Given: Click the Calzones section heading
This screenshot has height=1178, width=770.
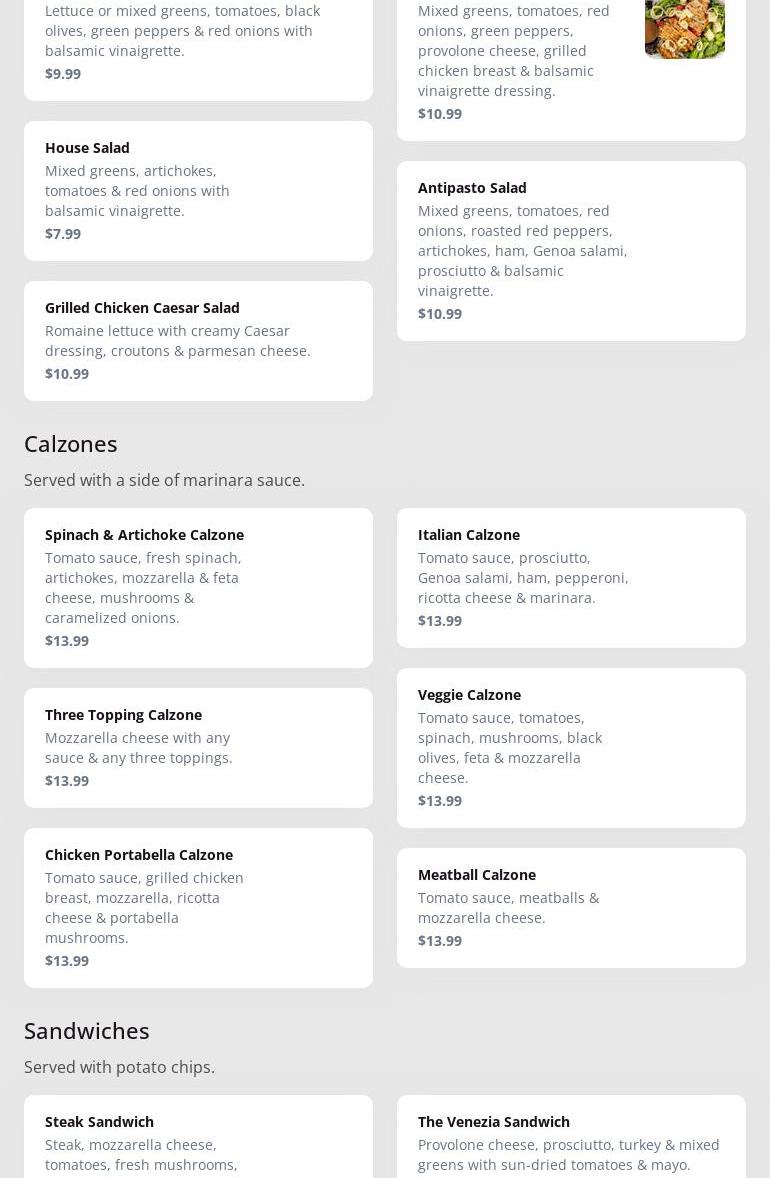Looking at the screenshot, I should coord(71,443).
